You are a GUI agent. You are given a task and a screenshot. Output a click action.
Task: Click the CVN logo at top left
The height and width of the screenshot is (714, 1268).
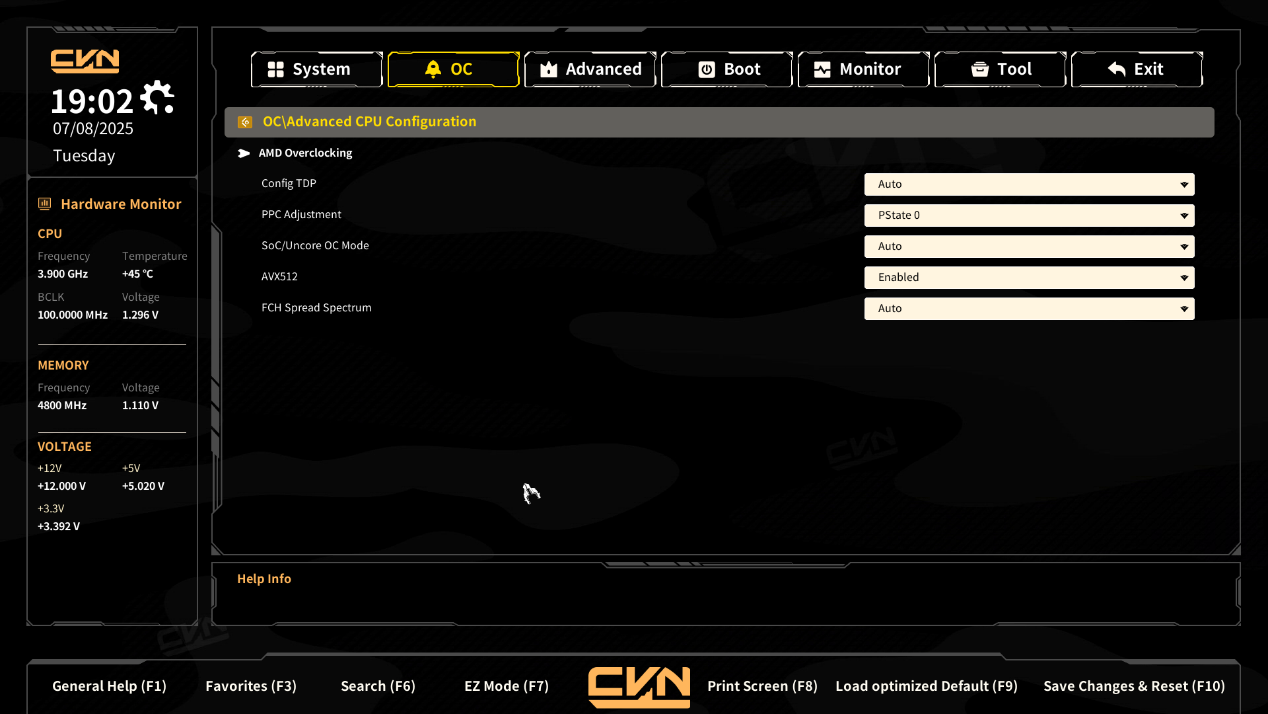[x=85, y=61]
